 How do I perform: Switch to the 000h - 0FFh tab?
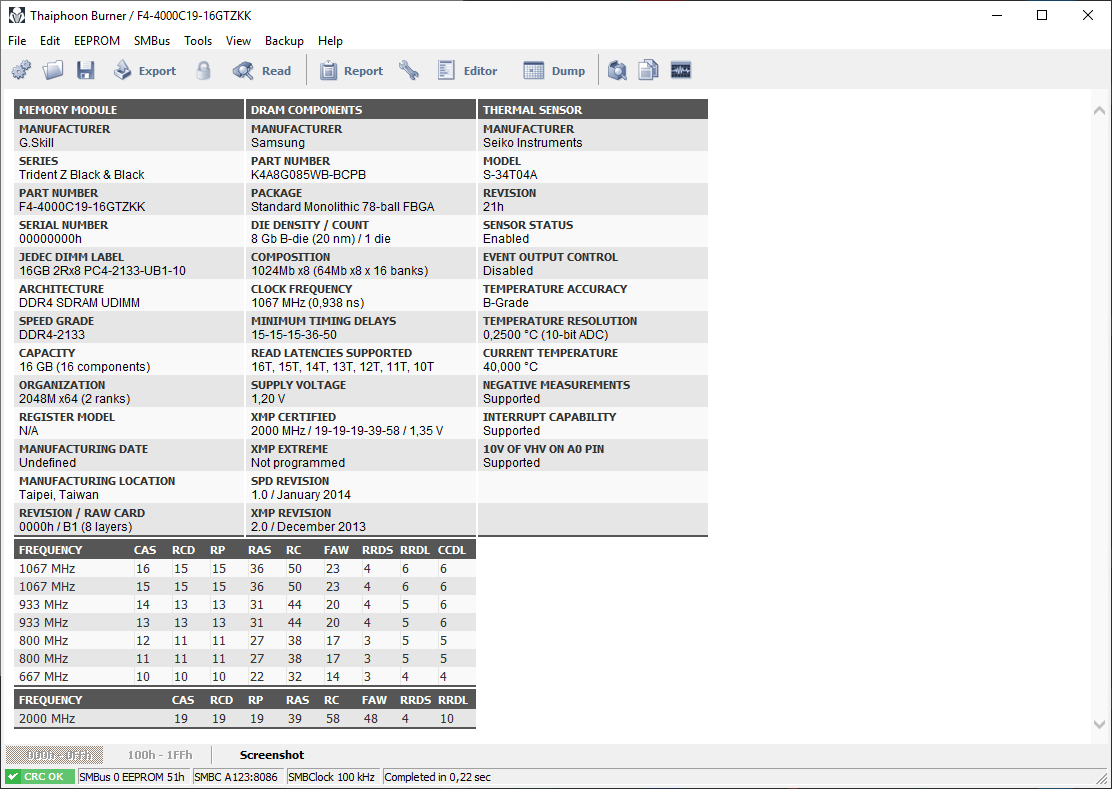pyautogui.click(x=54, y=755)
